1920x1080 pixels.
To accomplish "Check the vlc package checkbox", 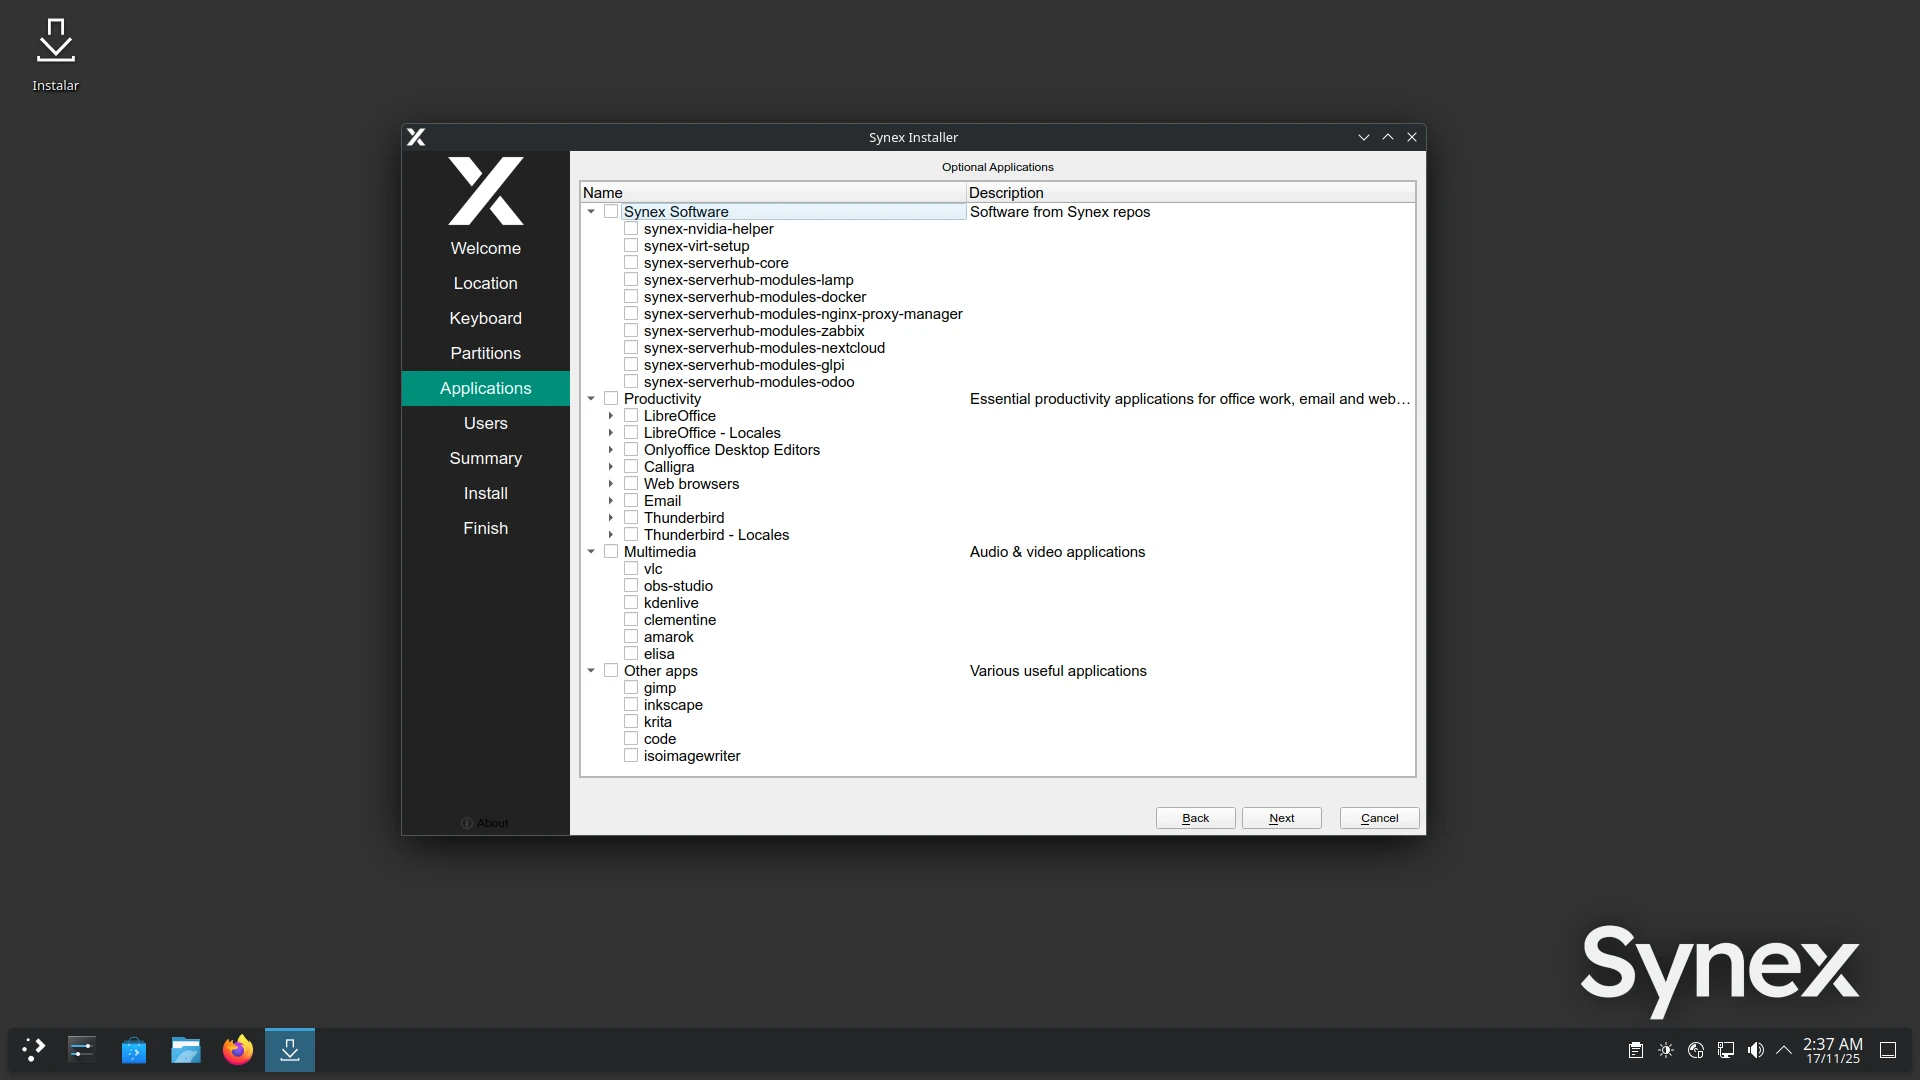I will coord(631,569).
